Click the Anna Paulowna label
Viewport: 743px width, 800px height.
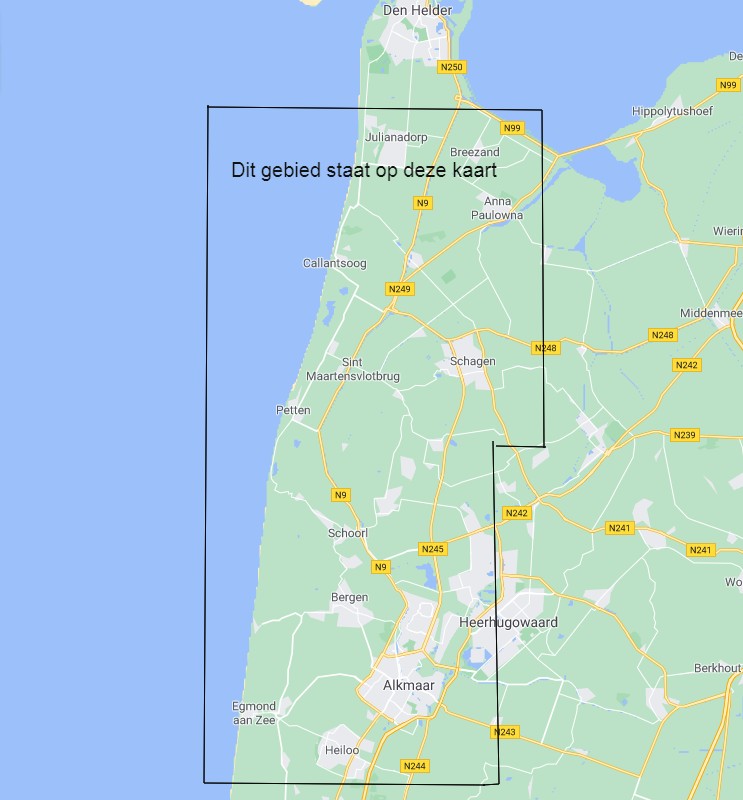(x=497, y=208)
